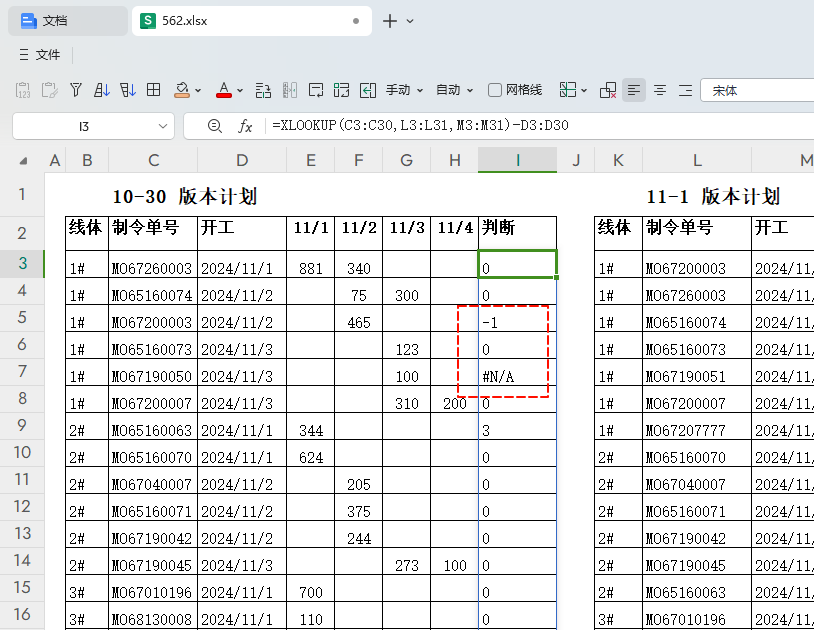
Task: Click the wrap text icon
Action: 316,90
